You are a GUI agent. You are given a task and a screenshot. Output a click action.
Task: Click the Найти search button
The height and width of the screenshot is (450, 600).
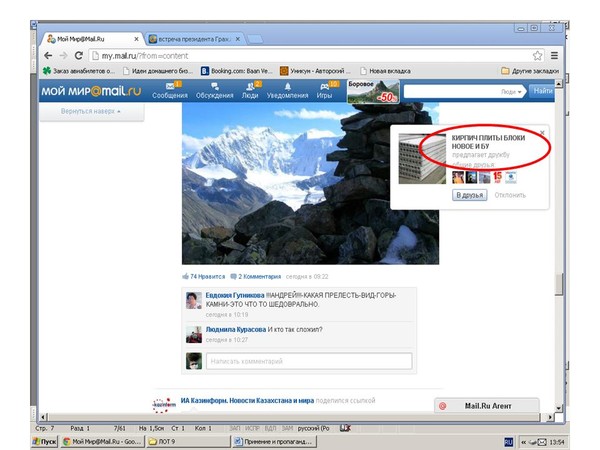[x=542, y=91]
